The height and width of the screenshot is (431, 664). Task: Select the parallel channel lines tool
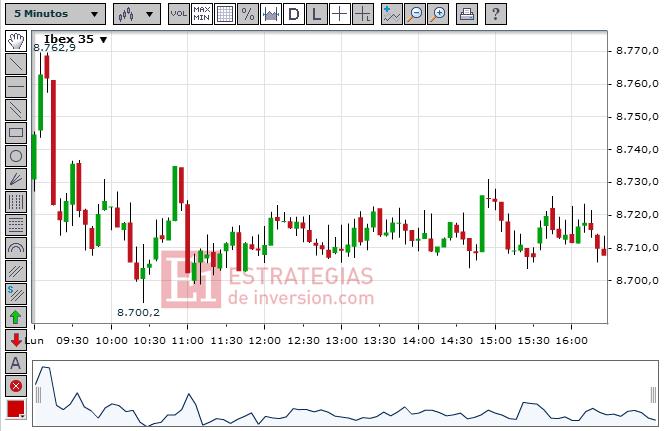16,110
